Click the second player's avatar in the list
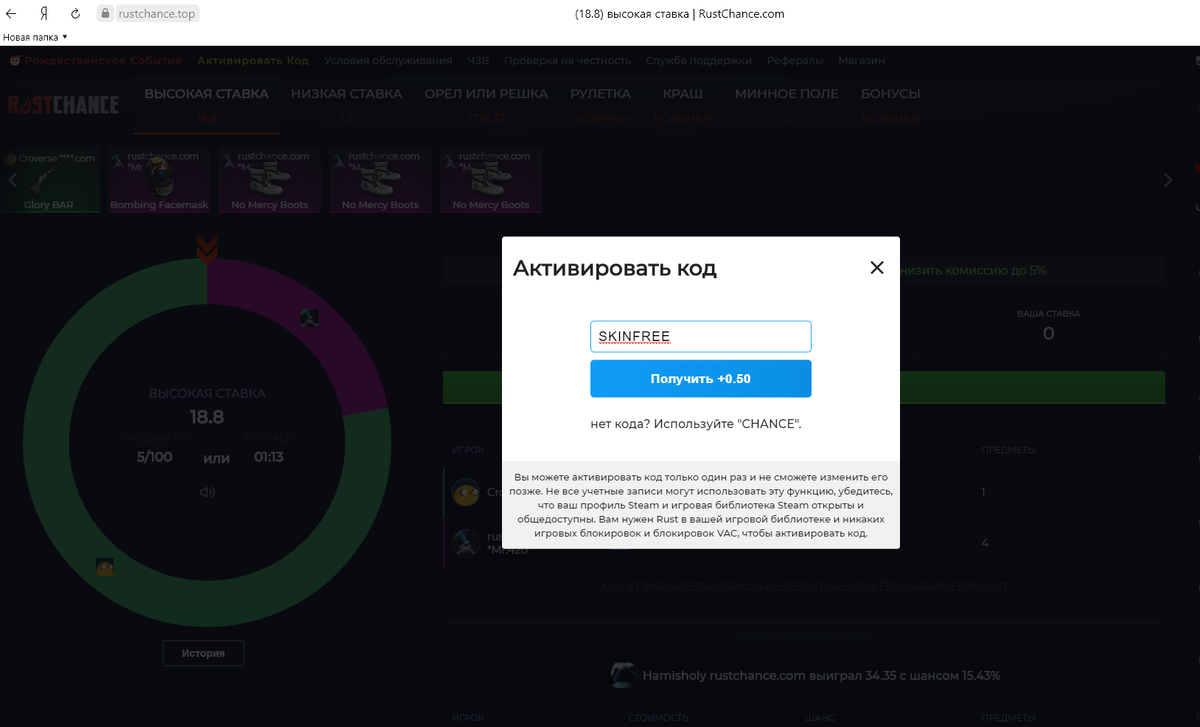The width and height of the screenshot is (1200, 727). point(465,543)
